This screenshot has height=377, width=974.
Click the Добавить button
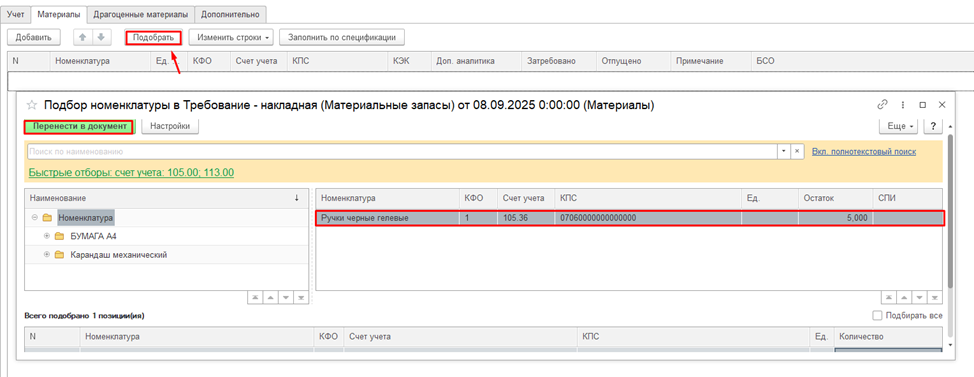click(34, 37)
